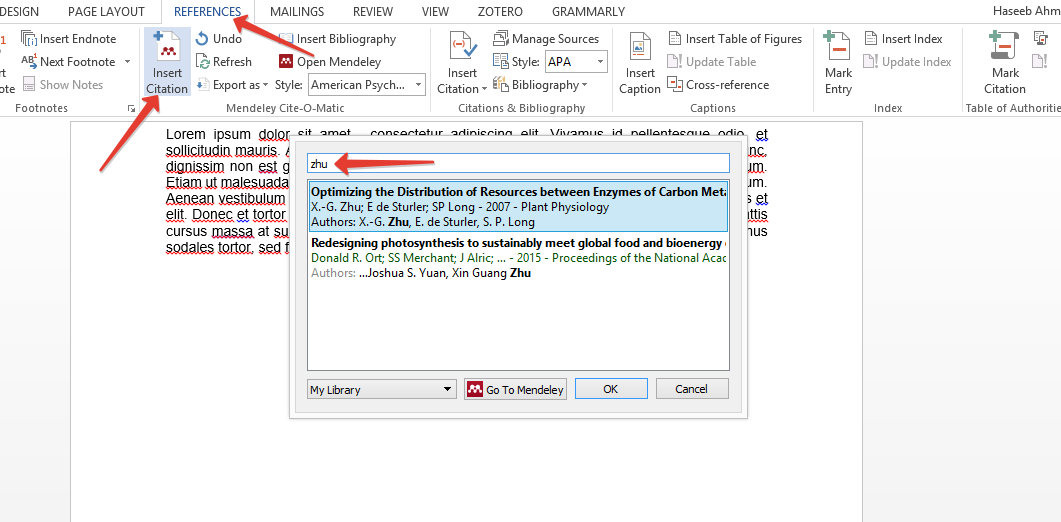Open Mendeley from the ribbon
Image resolution: width=1061 pixels, height=522 pixels.
tap(330, 62)
